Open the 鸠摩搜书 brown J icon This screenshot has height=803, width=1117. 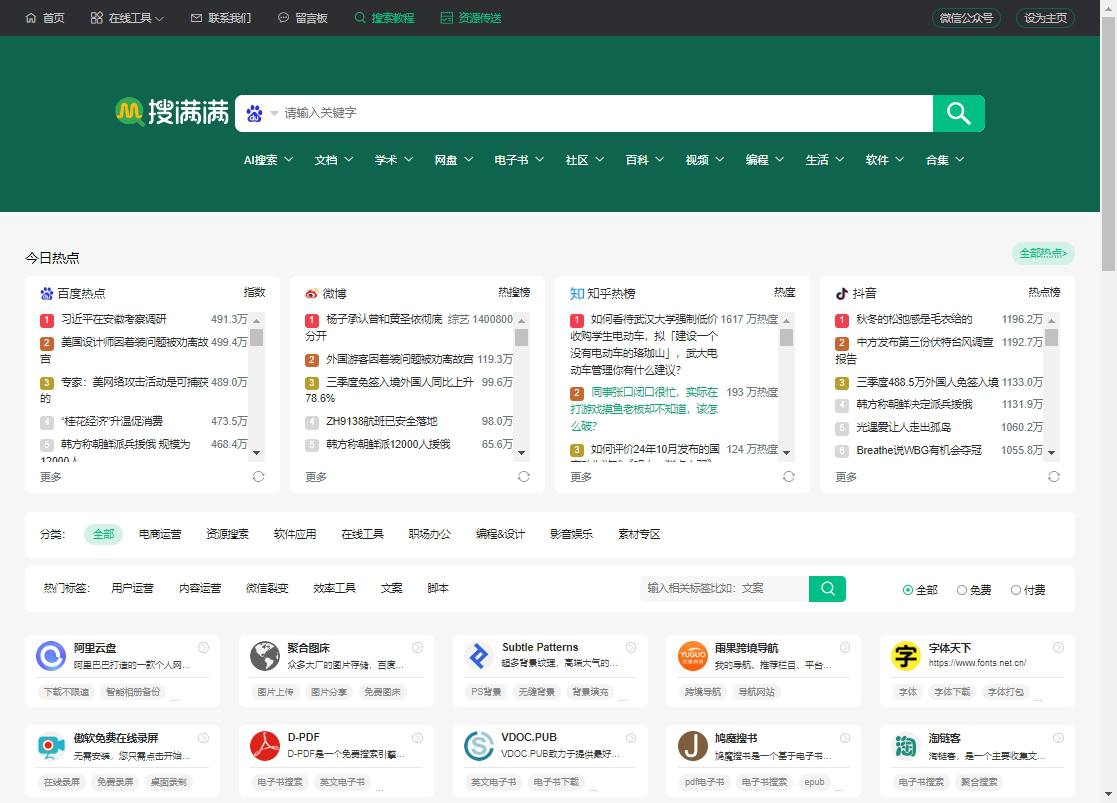[x=692, y=746]
